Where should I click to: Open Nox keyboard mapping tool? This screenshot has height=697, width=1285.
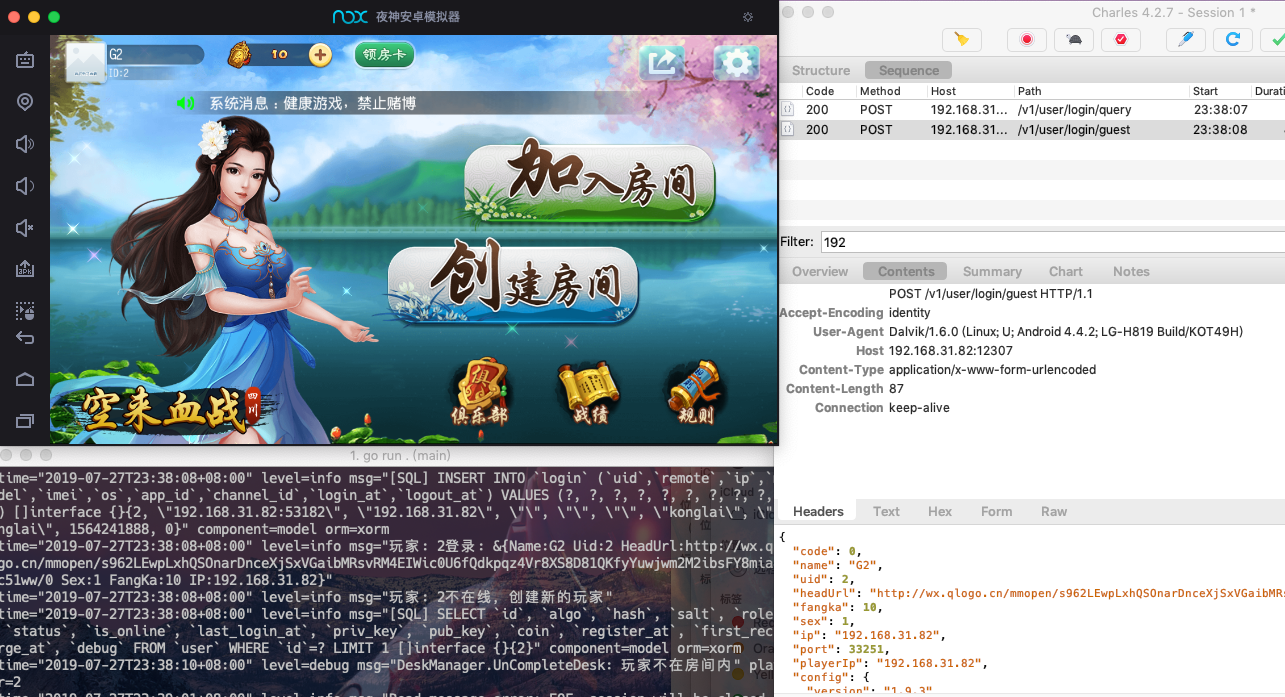tap(25, 61)
